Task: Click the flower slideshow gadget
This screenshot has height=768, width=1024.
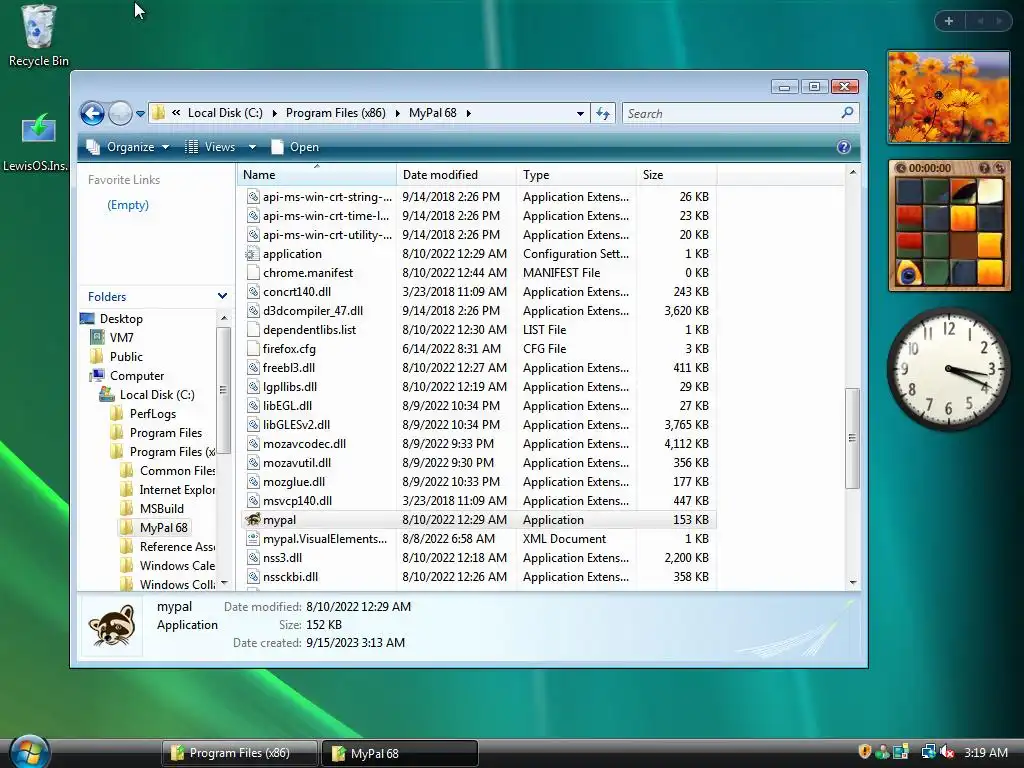Action: click(x=949, y=97)
